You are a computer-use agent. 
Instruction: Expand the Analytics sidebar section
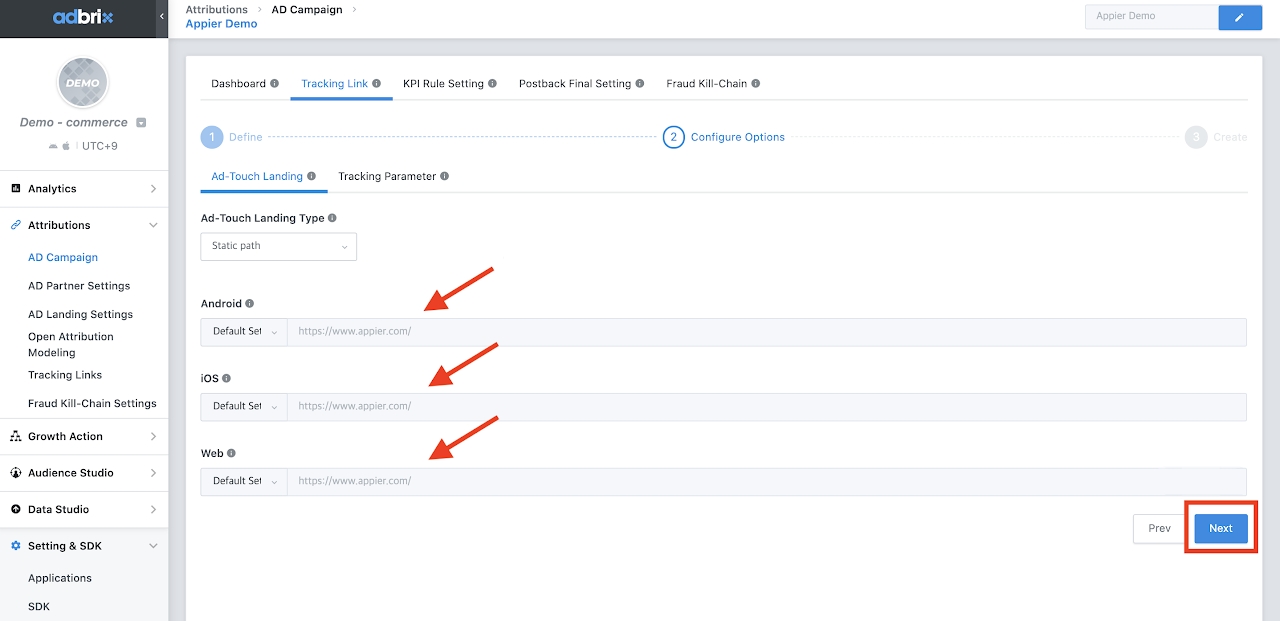pyautogui.click(x=84, y=189)
